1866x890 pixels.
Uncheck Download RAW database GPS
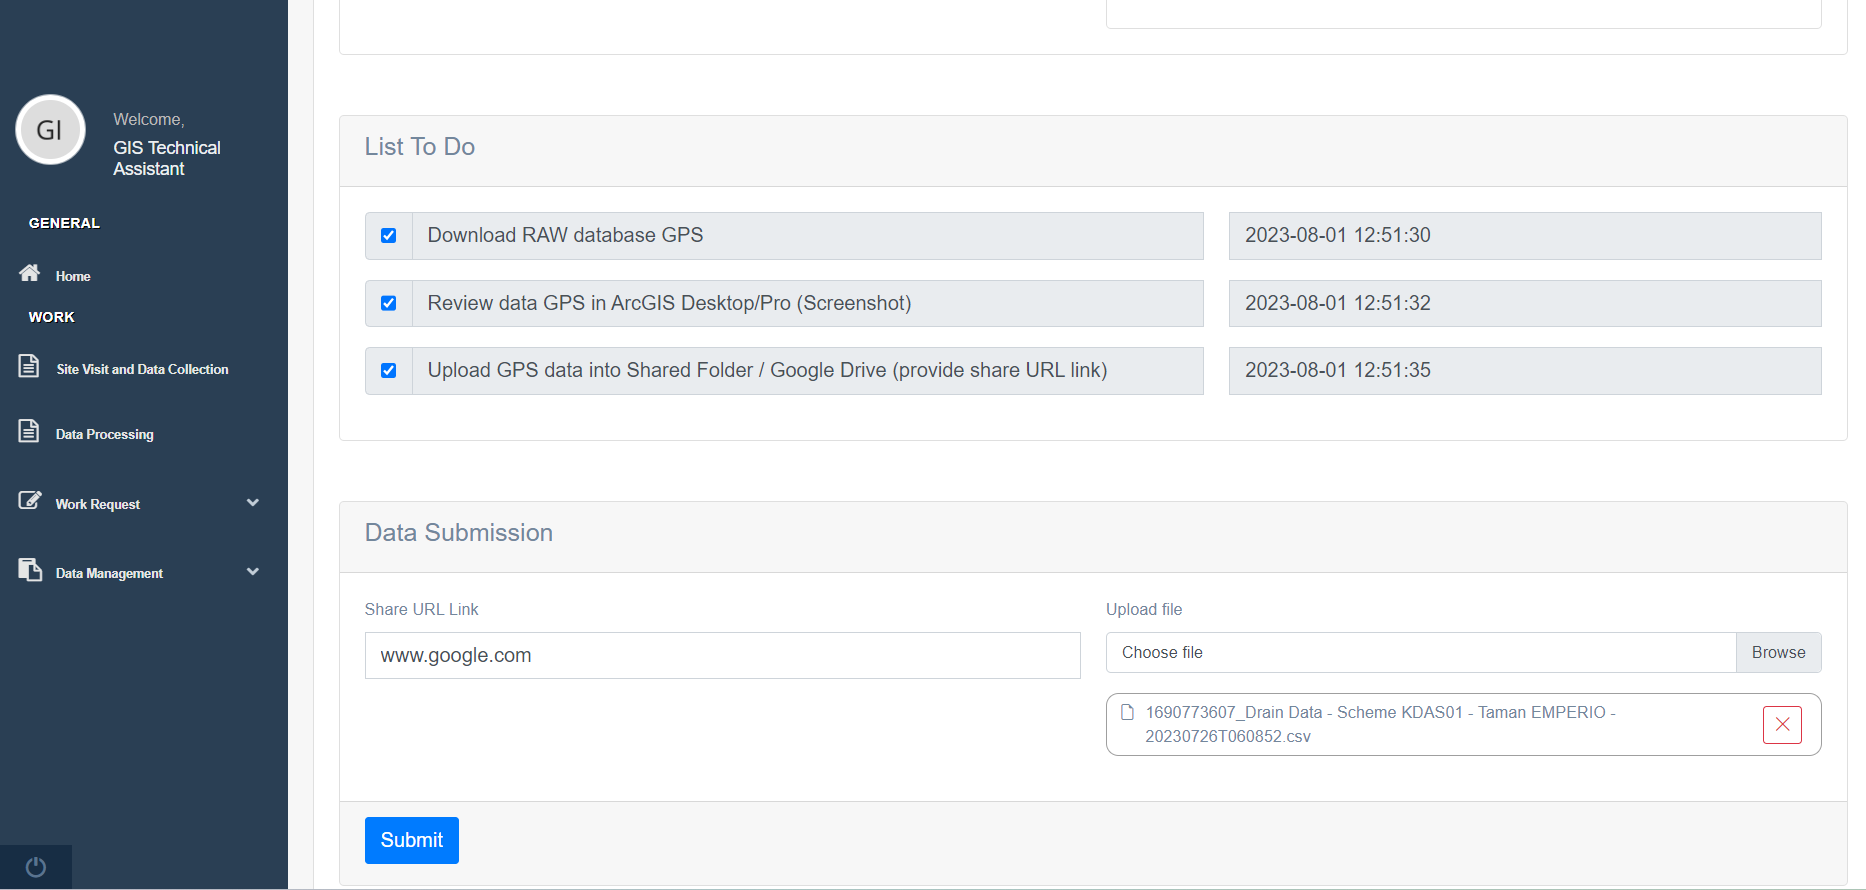389,236
